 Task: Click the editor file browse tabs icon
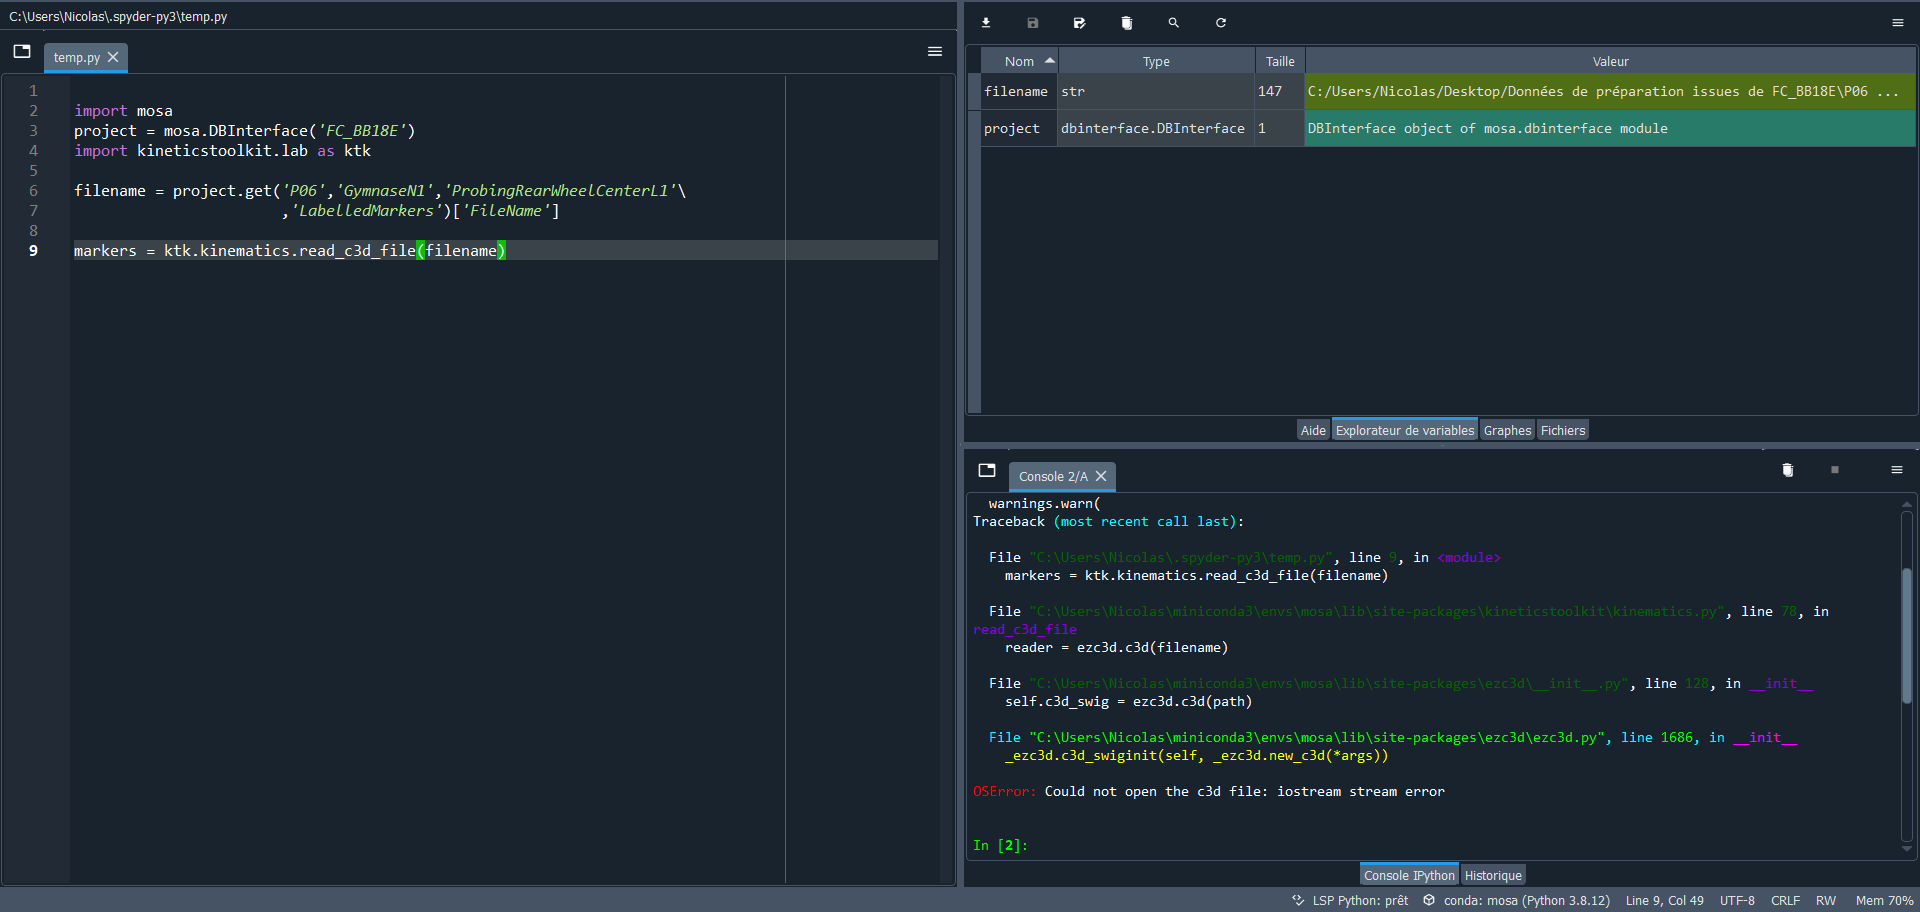click(22, 52)
